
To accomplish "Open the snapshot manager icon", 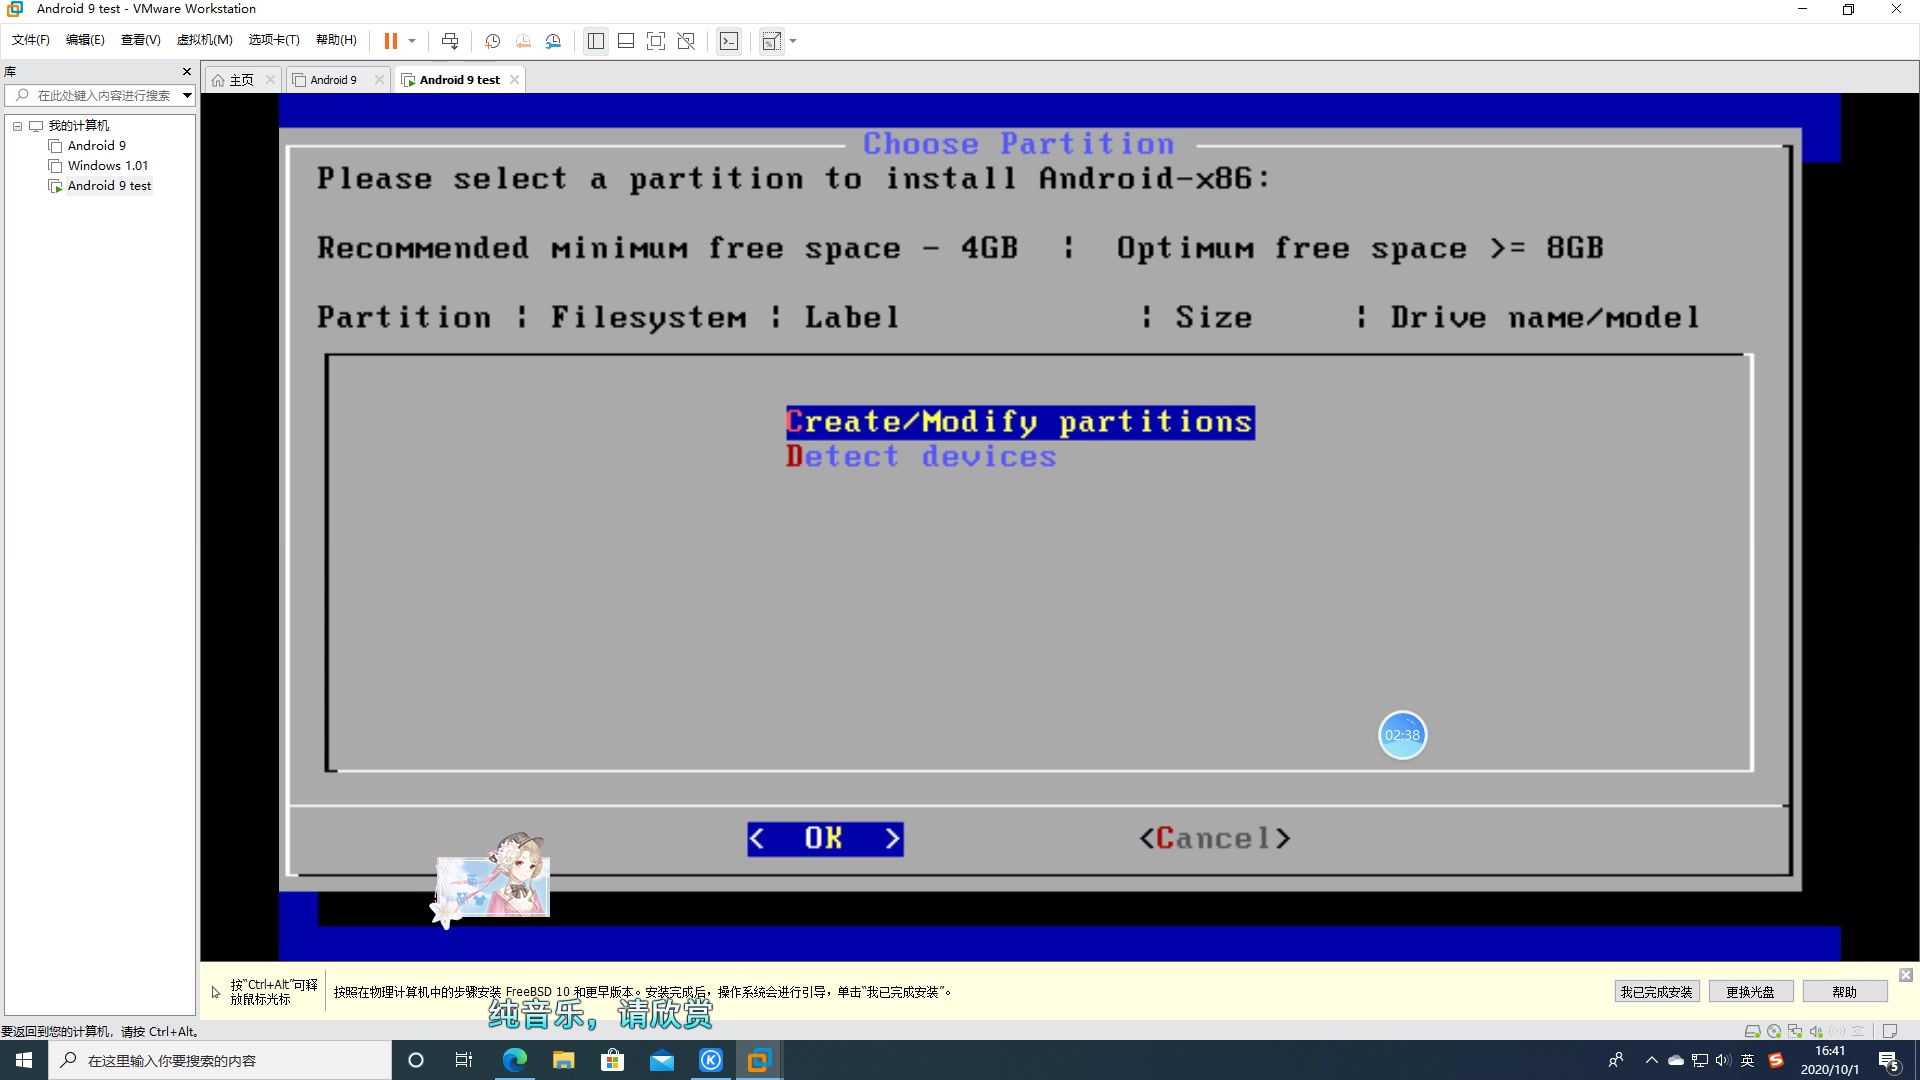I will click(553, 41).
